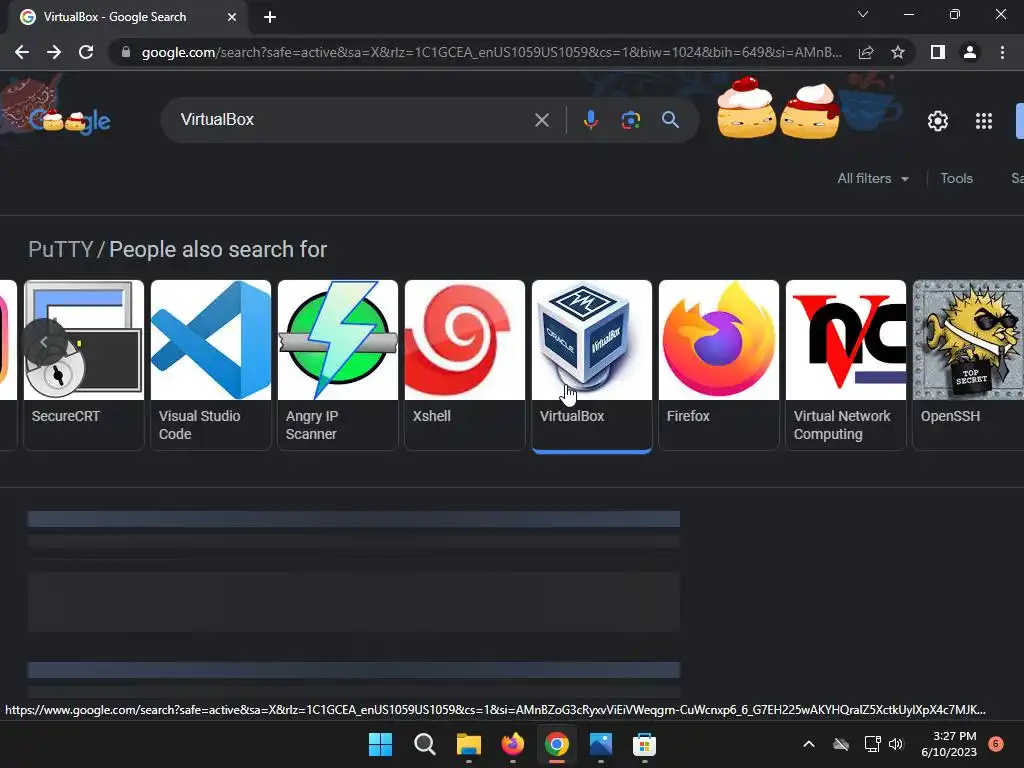This screenshot has width=1024, height=768.
Task: Submit search with the magnifier icon
Action: (x=670, y=120)
